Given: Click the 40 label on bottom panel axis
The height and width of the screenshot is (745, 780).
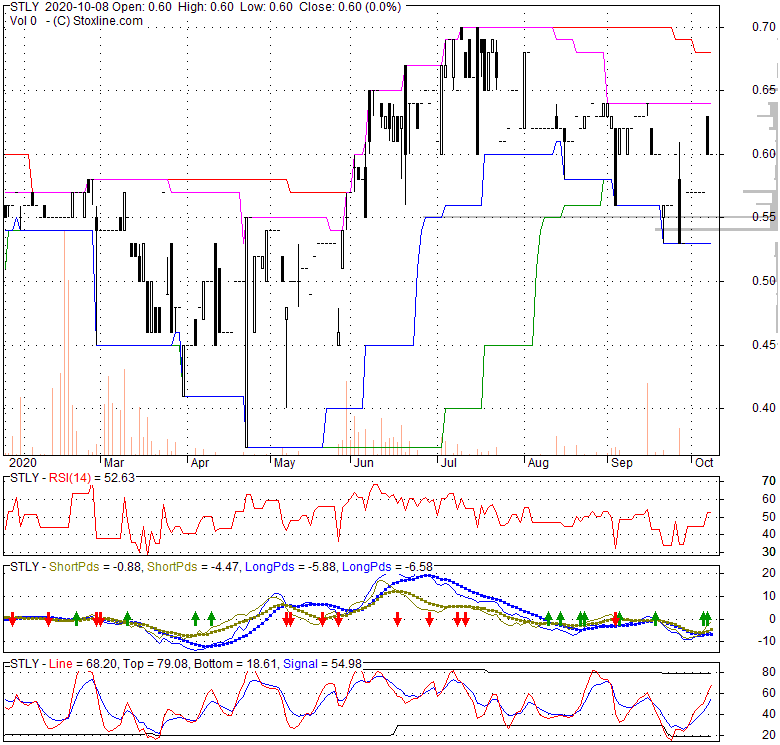Looking at the screenshot, I should tap(769, 714).
